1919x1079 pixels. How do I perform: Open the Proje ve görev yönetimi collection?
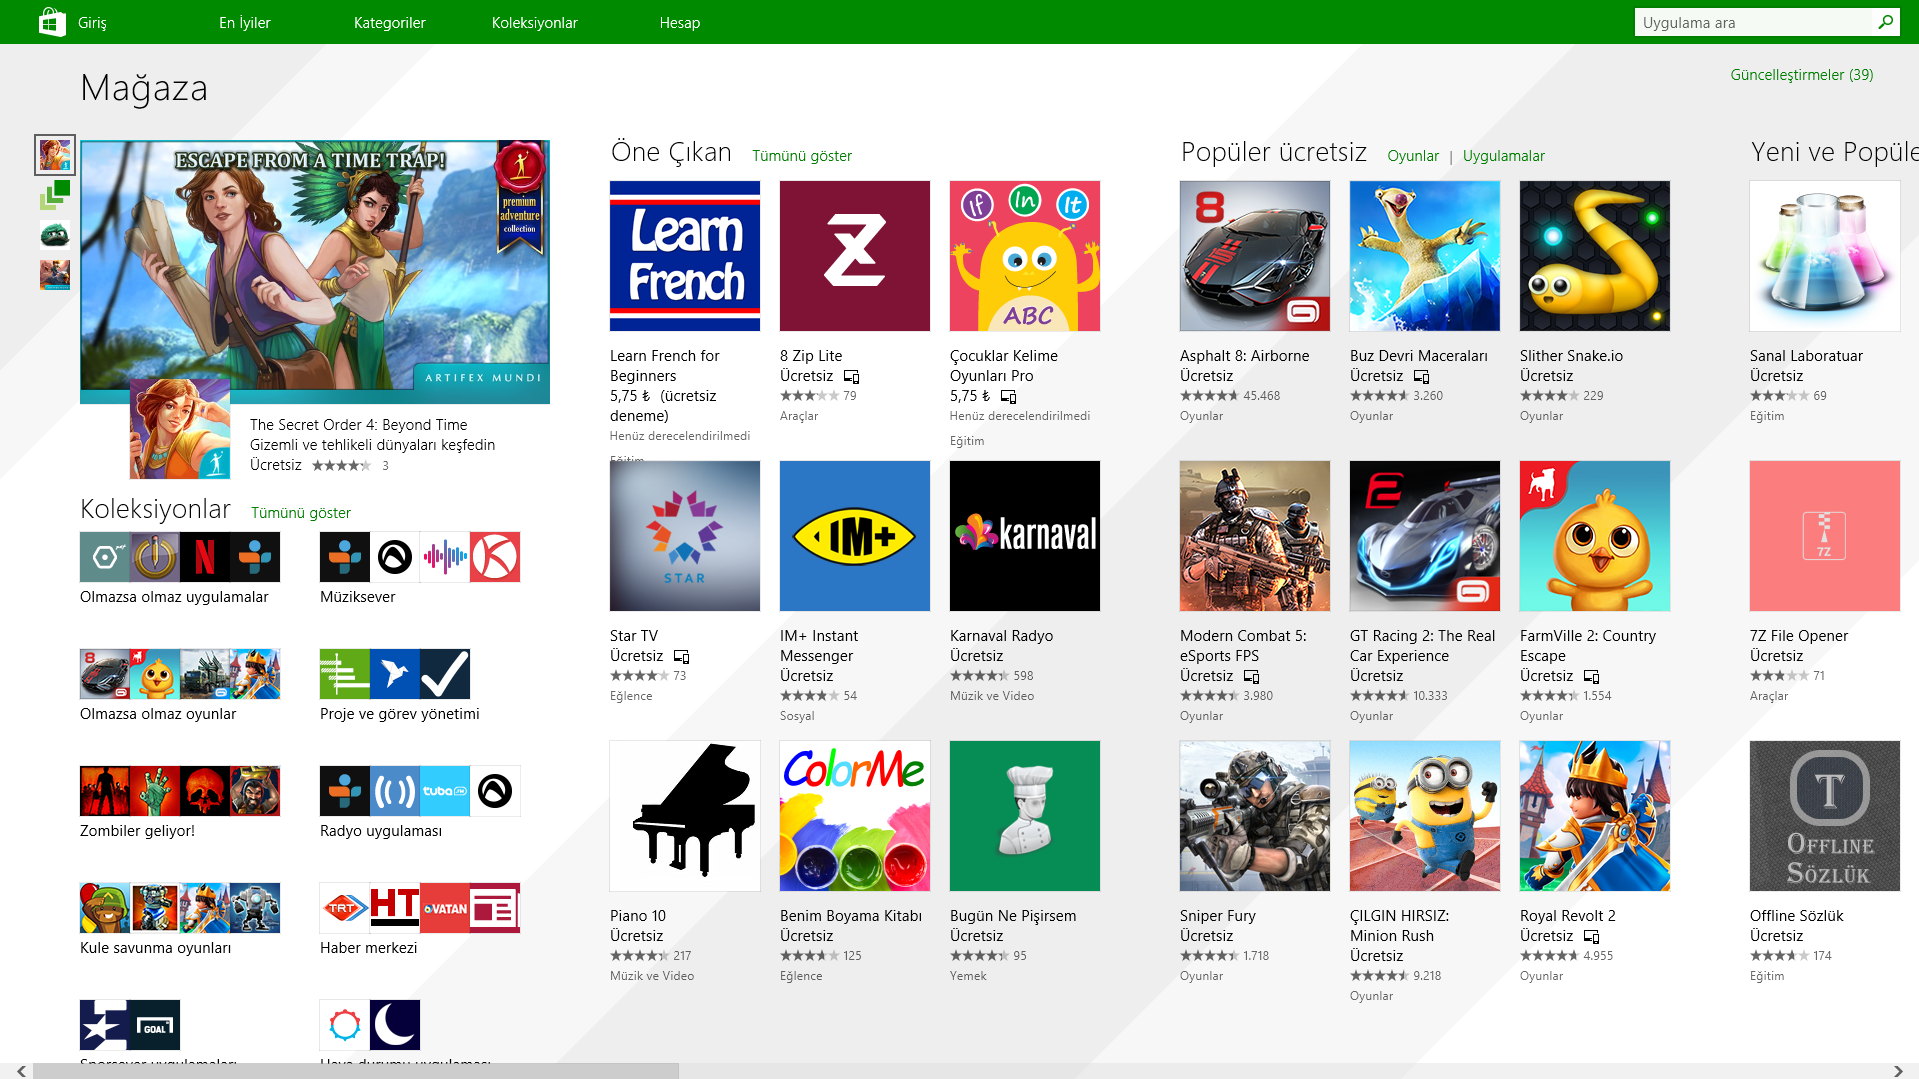400,685
